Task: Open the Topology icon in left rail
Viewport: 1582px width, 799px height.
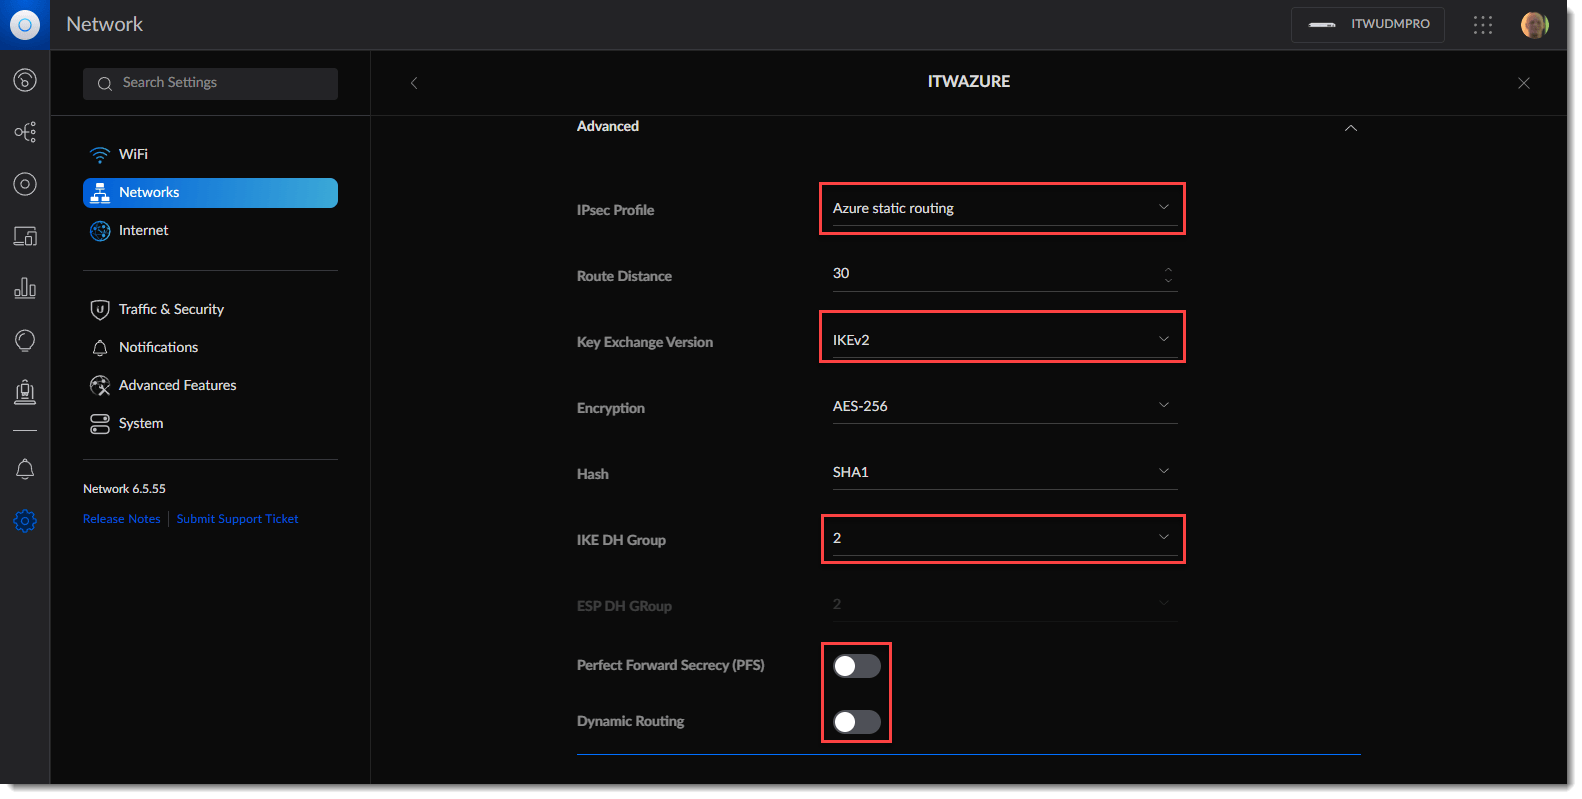Action: (x=25, y=132)
